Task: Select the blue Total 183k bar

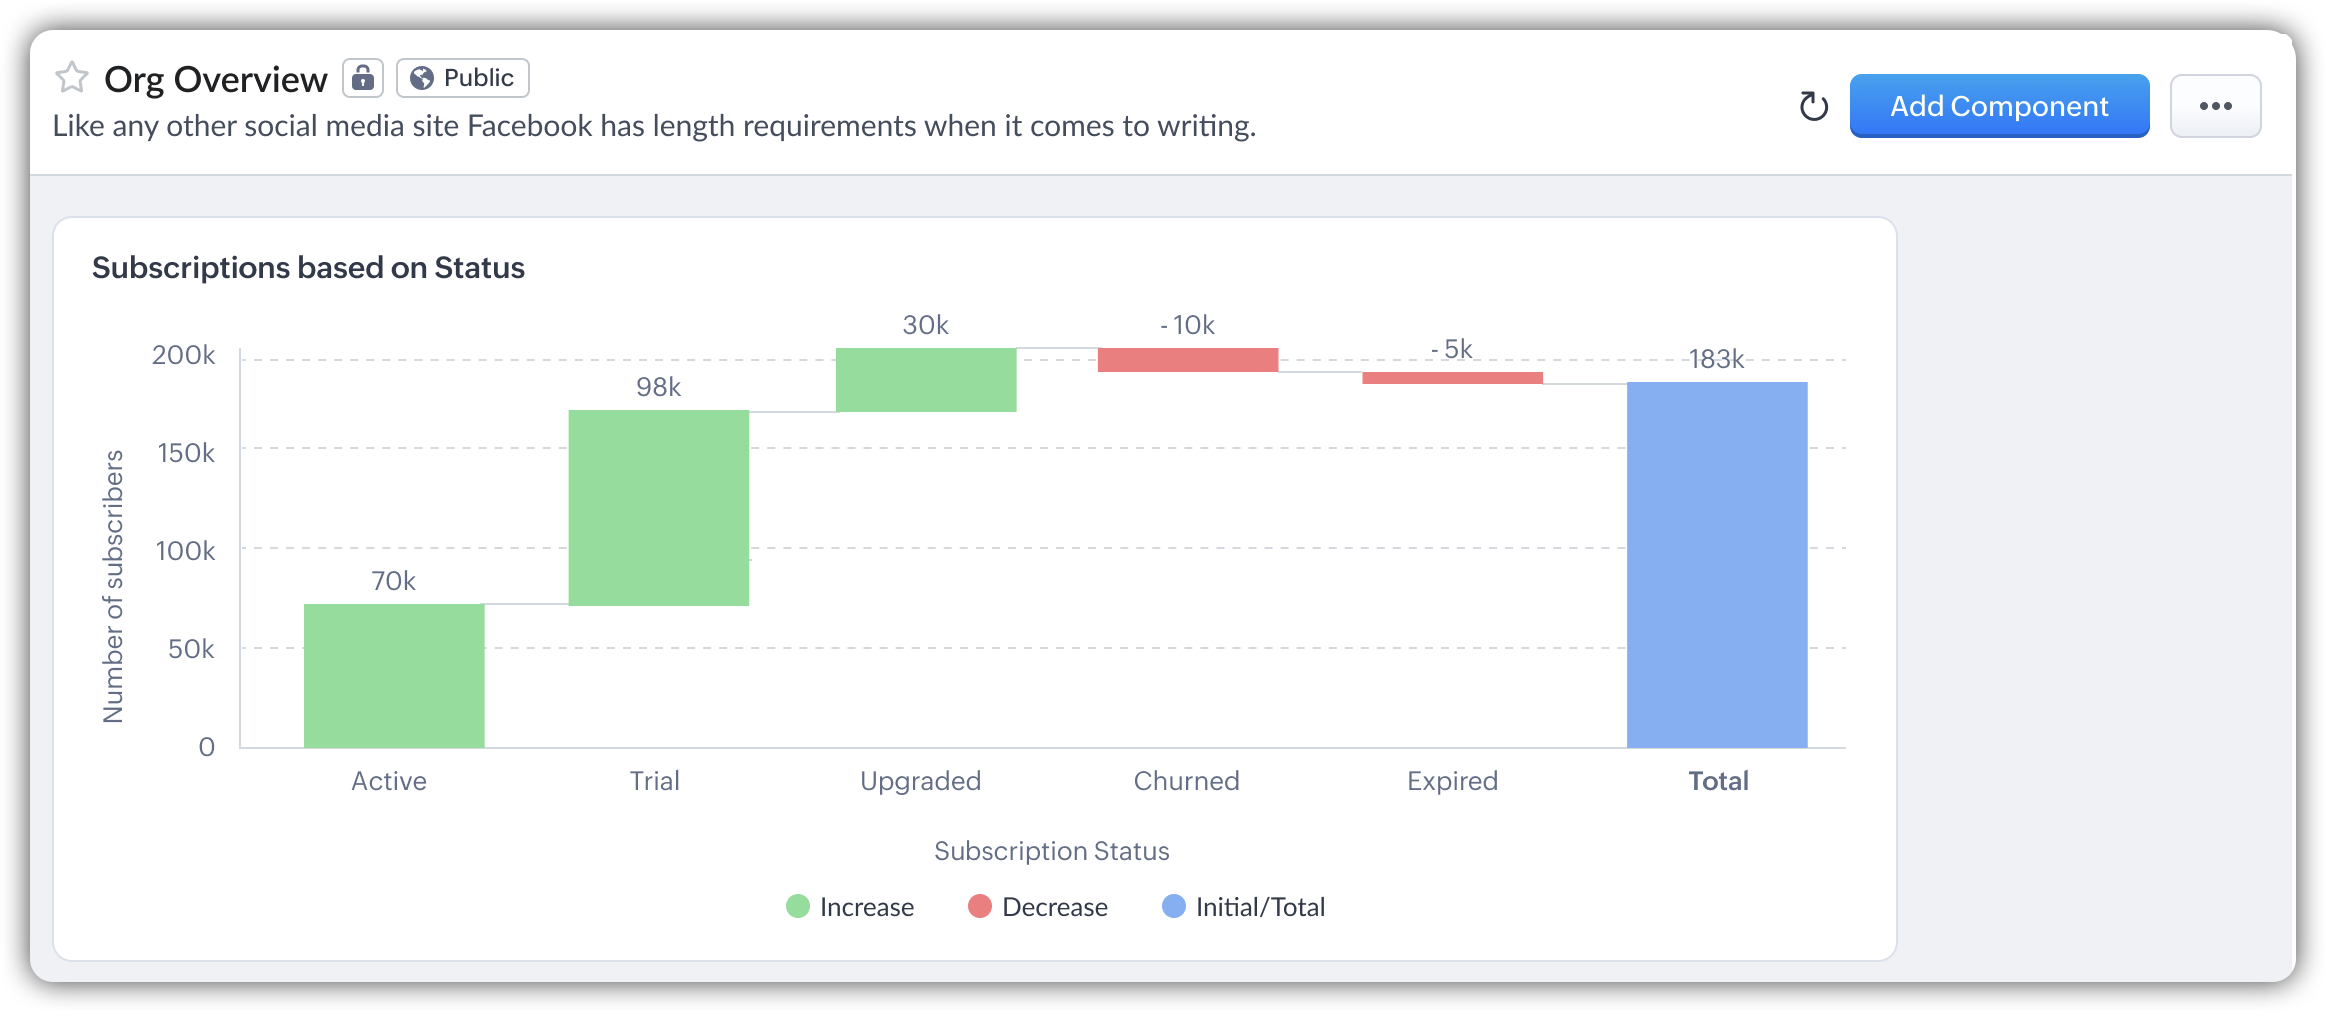Action: click(x=1717, y=565)
